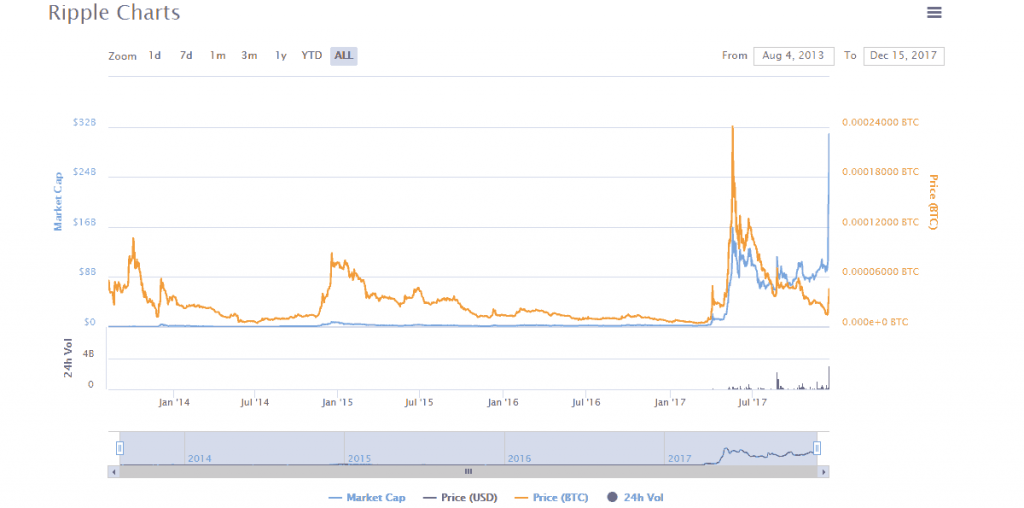Image resolution: width=1024 pixels, height=508 pixels.
Task: Click the Jul '16 x-axis label
Action: [x=586, y=402]
